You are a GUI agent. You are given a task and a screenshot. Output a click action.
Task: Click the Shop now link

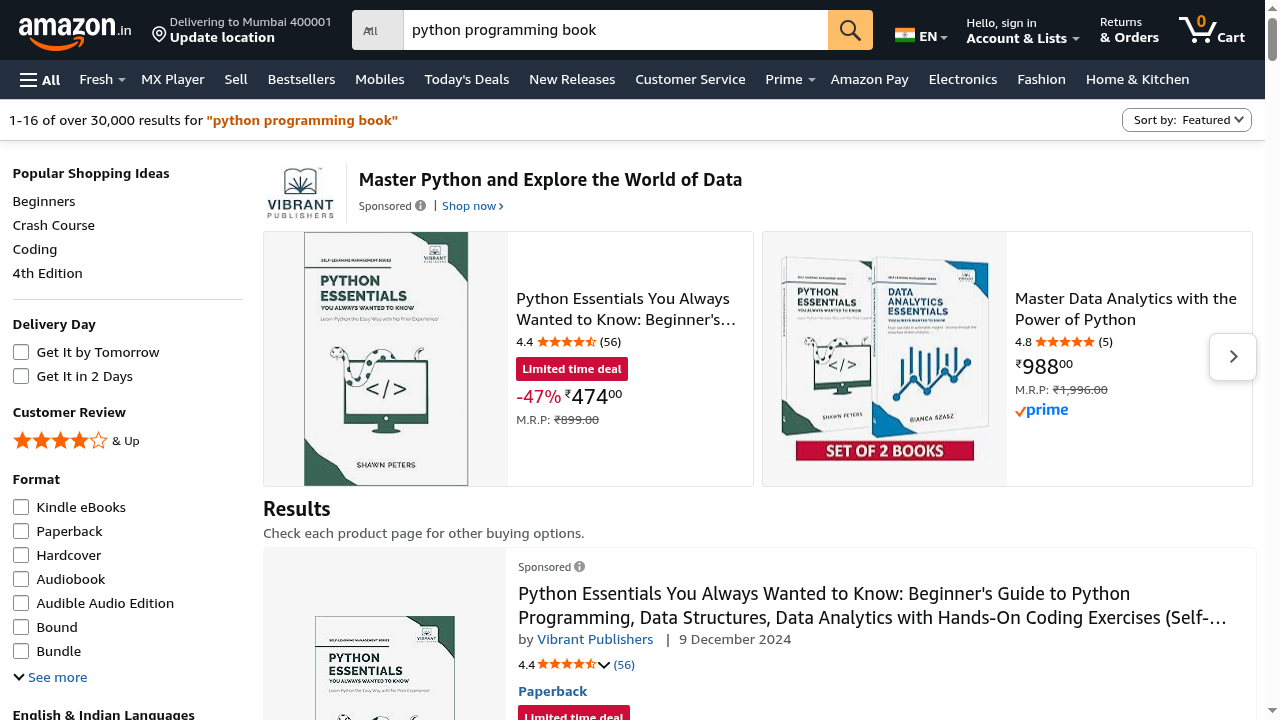473,206
